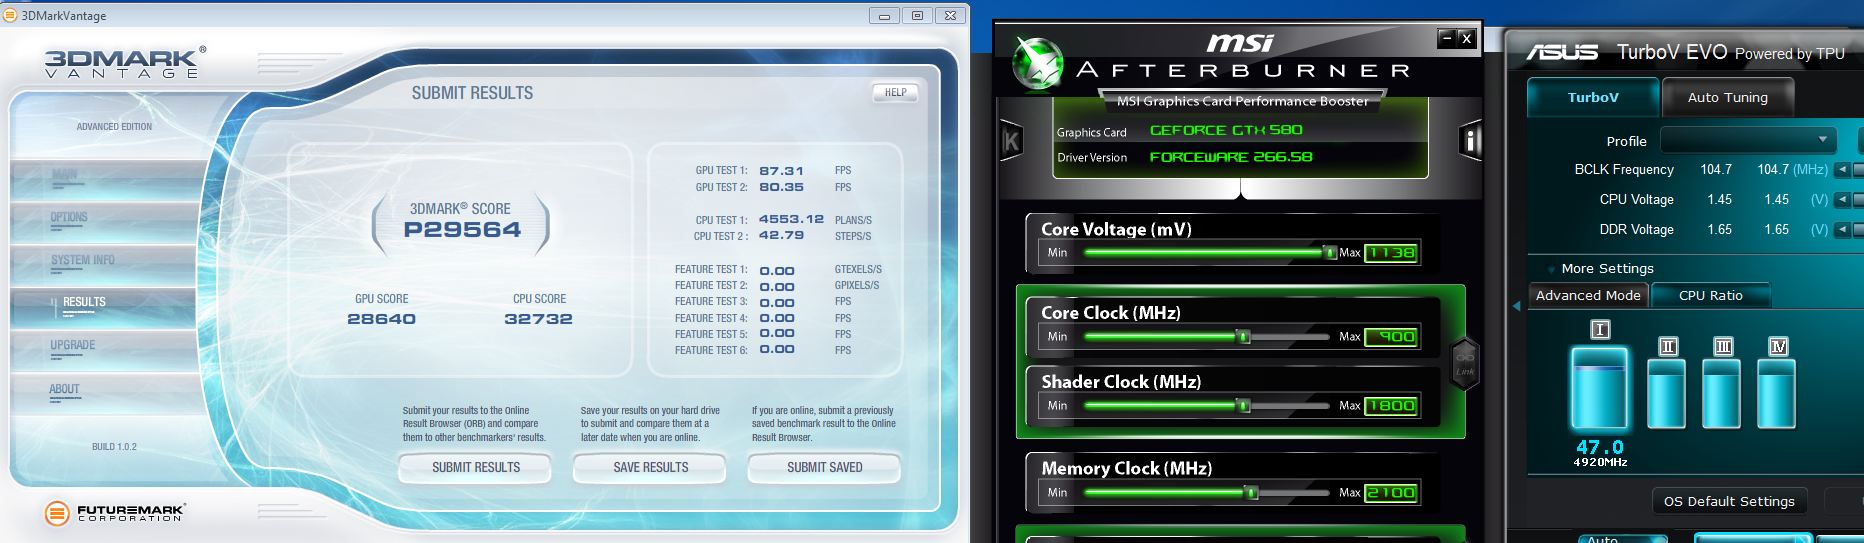Viewport: 1864px width, 543px height.
Task: Click GPU Test 2 value 80.35
Action: (x=781, y=187)
